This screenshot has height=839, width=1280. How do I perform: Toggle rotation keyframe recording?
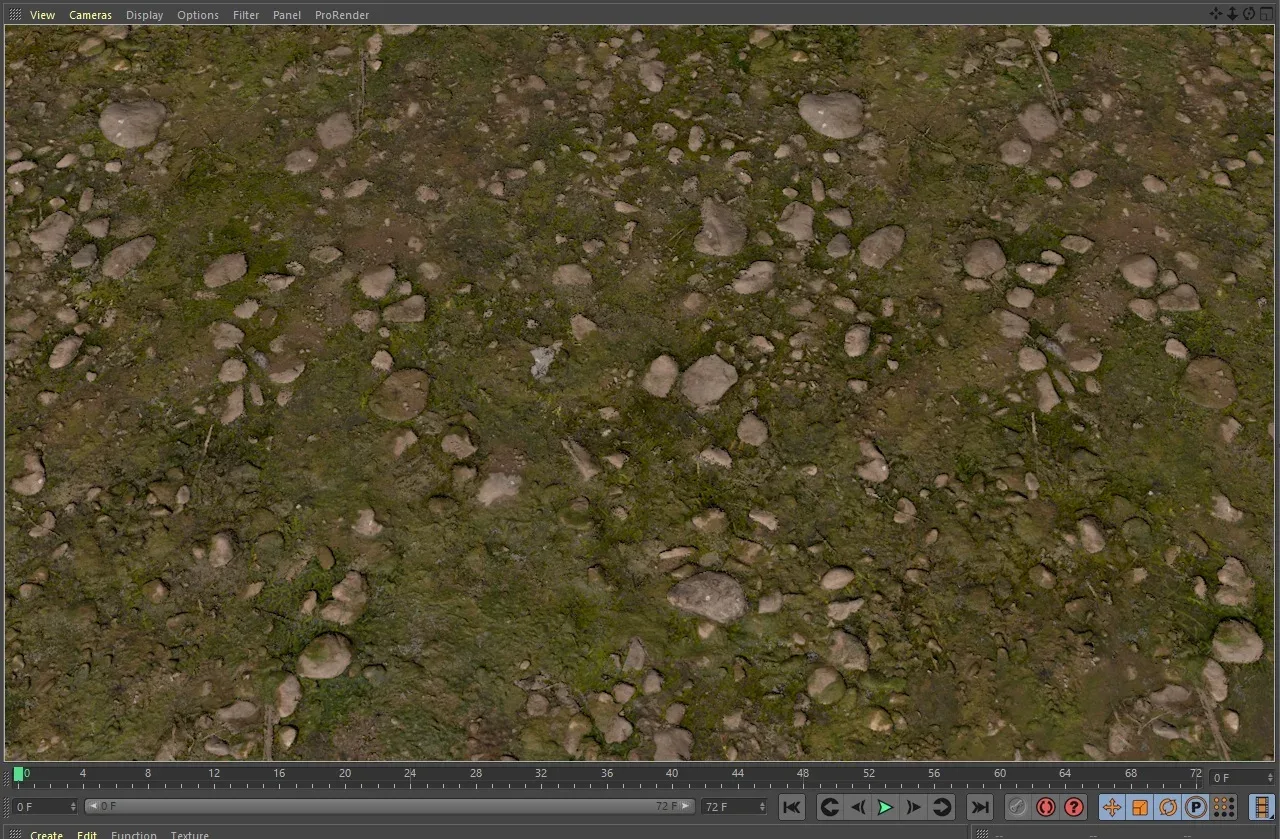[x=1168, y=807]
